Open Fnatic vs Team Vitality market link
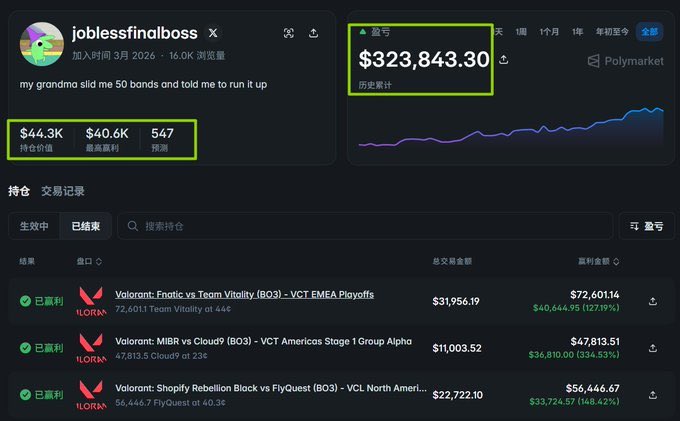Image resolution: width=680 pixels, height=421 pixels. [x=245, y=294]
